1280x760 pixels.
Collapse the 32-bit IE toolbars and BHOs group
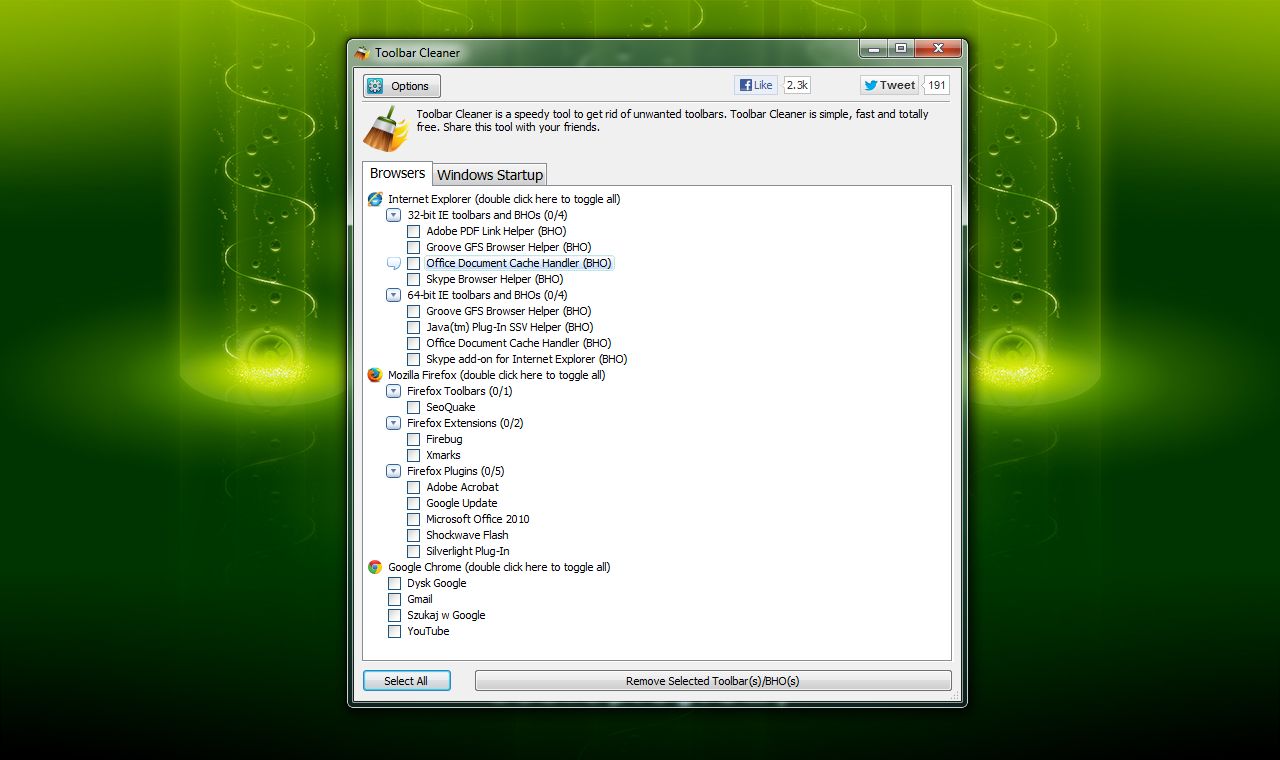tap(393, 215)
